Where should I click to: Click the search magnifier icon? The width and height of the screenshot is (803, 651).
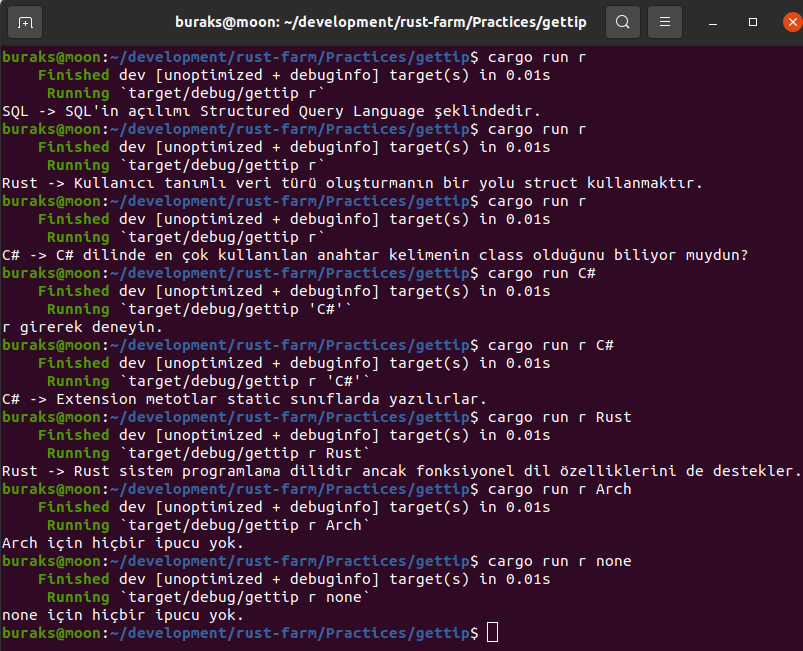tap(623, 21)
